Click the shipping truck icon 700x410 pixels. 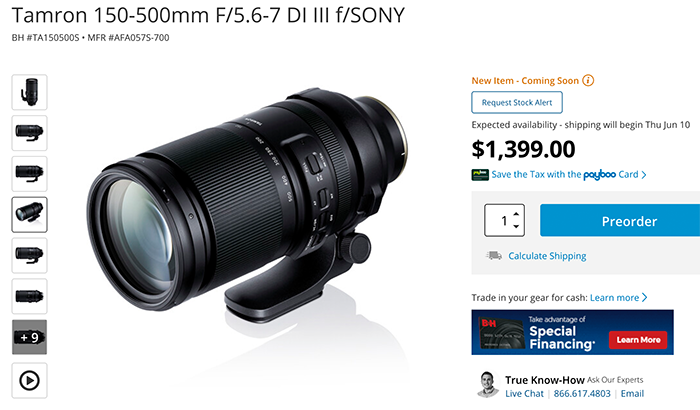(x=494, y=255)
